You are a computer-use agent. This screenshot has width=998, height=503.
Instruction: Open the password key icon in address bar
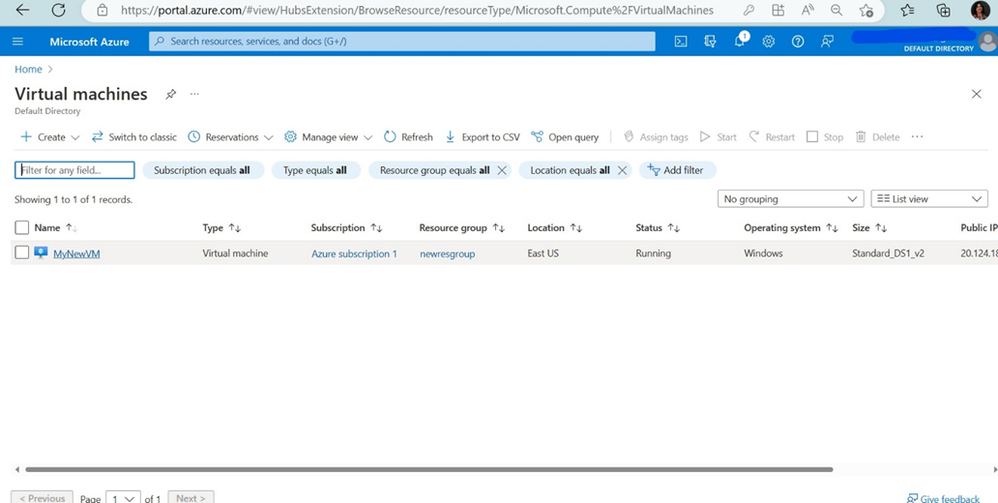pos(748,10)
